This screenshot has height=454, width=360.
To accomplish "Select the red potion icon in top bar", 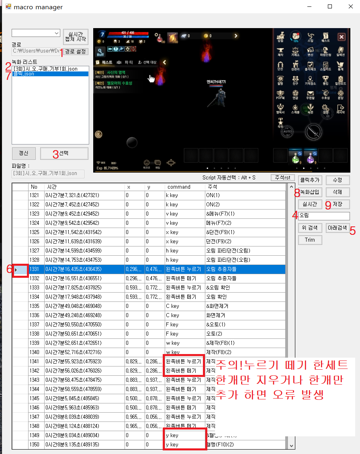I will click(160, 37).
